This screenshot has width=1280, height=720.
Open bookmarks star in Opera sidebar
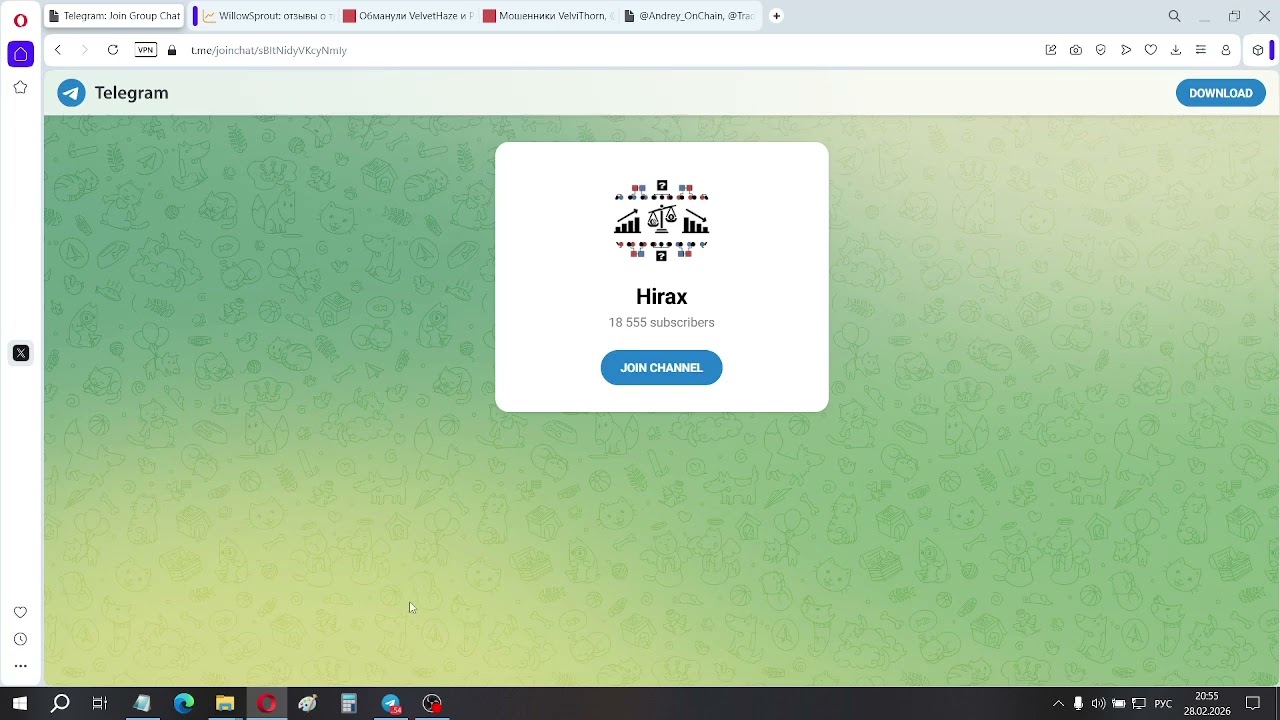point(20,88)
